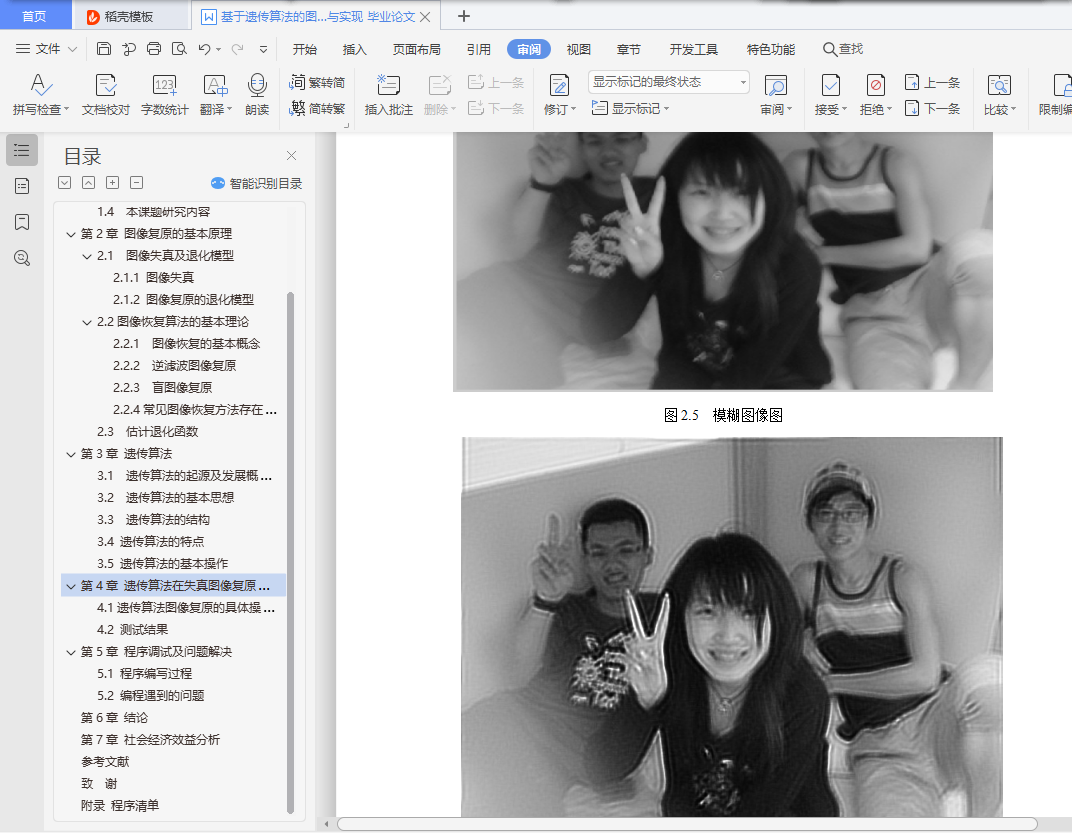The image size is (1072, 833).
Task: Close the 目录 outline panel
Action: [292, 156]
